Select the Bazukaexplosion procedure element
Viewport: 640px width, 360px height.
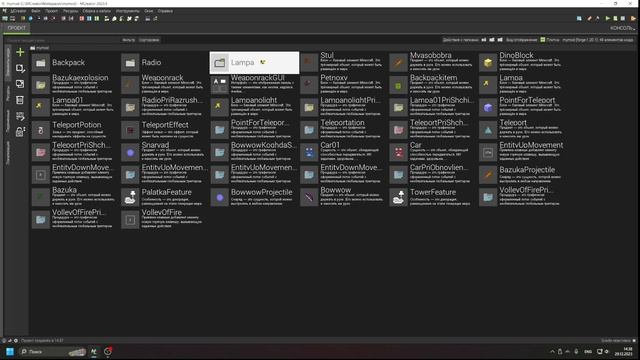[x=75, y=85]
